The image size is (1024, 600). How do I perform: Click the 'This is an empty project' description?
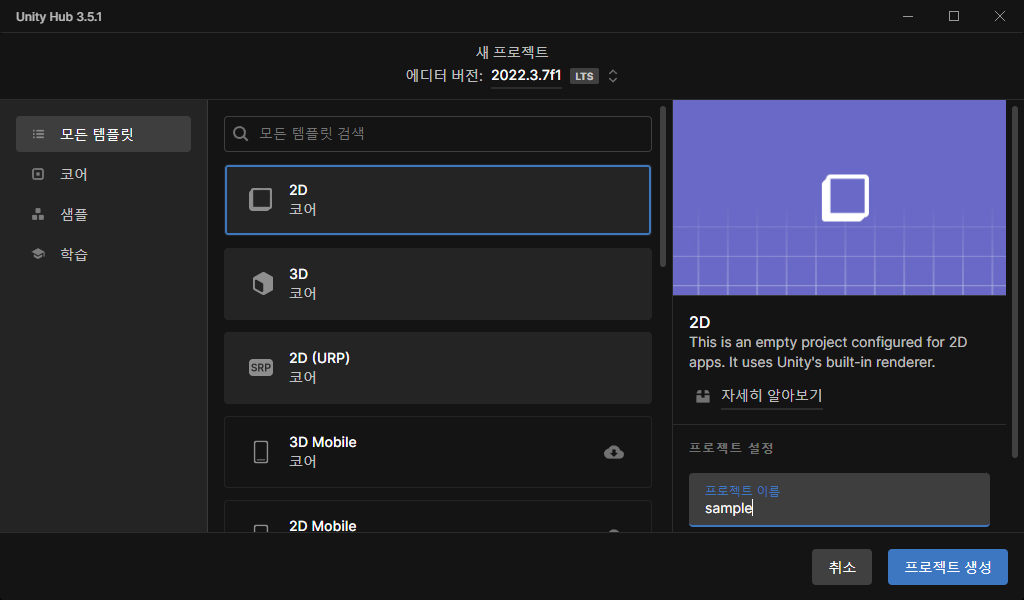[828, 352]
